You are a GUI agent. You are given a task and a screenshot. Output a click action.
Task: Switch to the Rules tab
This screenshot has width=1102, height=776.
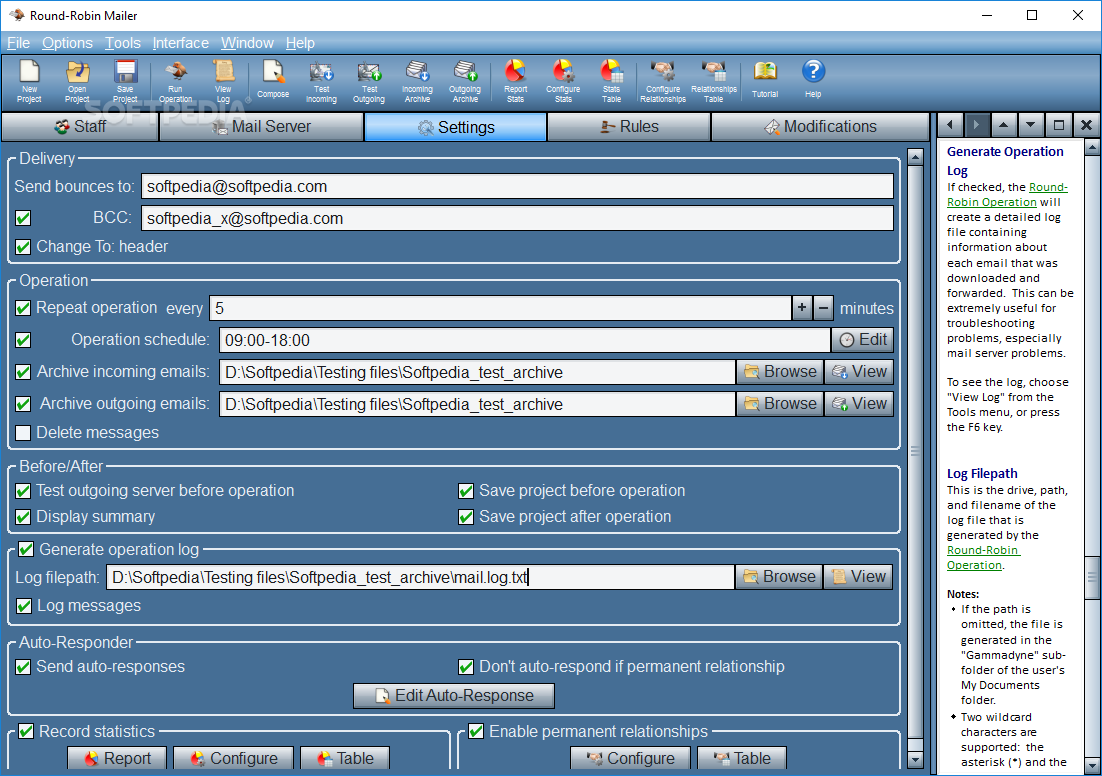click(629, 127)
